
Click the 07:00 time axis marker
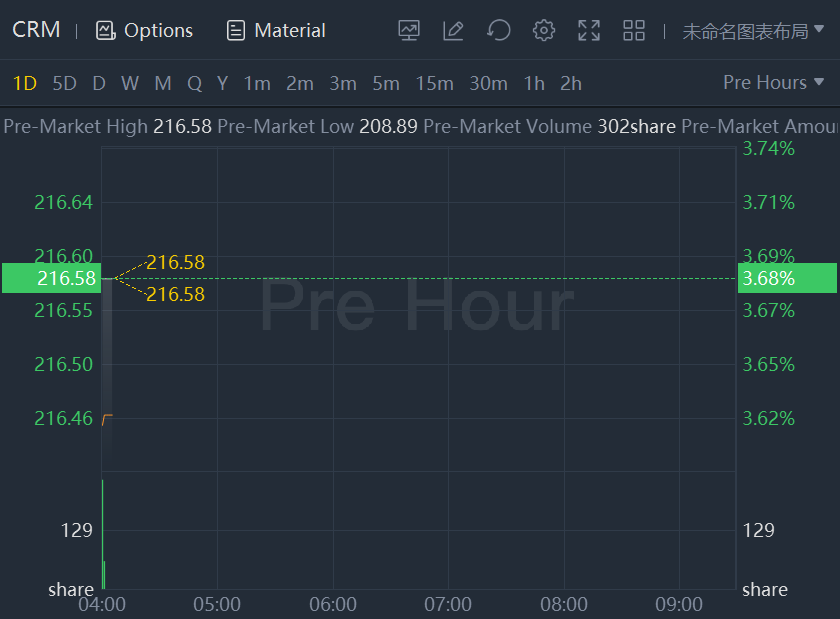click(448, 604)
